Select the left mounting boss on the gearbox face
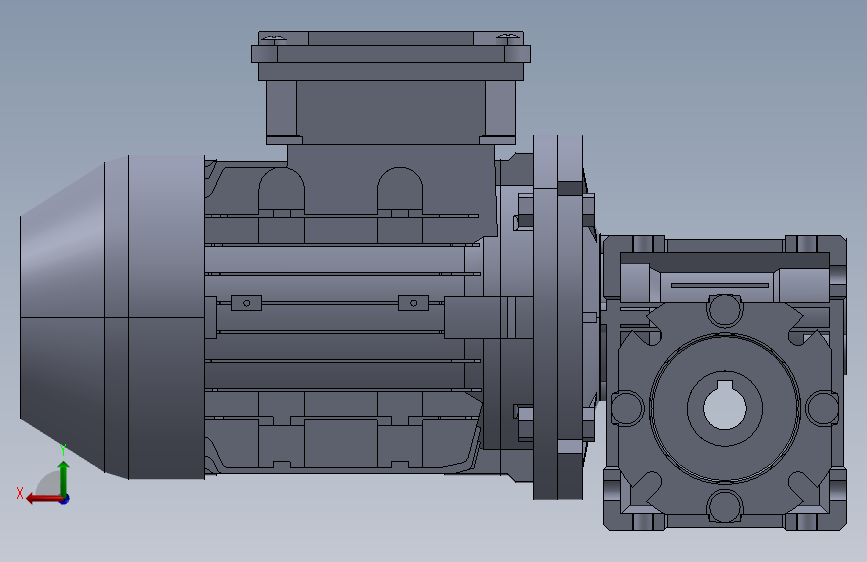This screenshot has height=562, width=867. pos(627,408)
